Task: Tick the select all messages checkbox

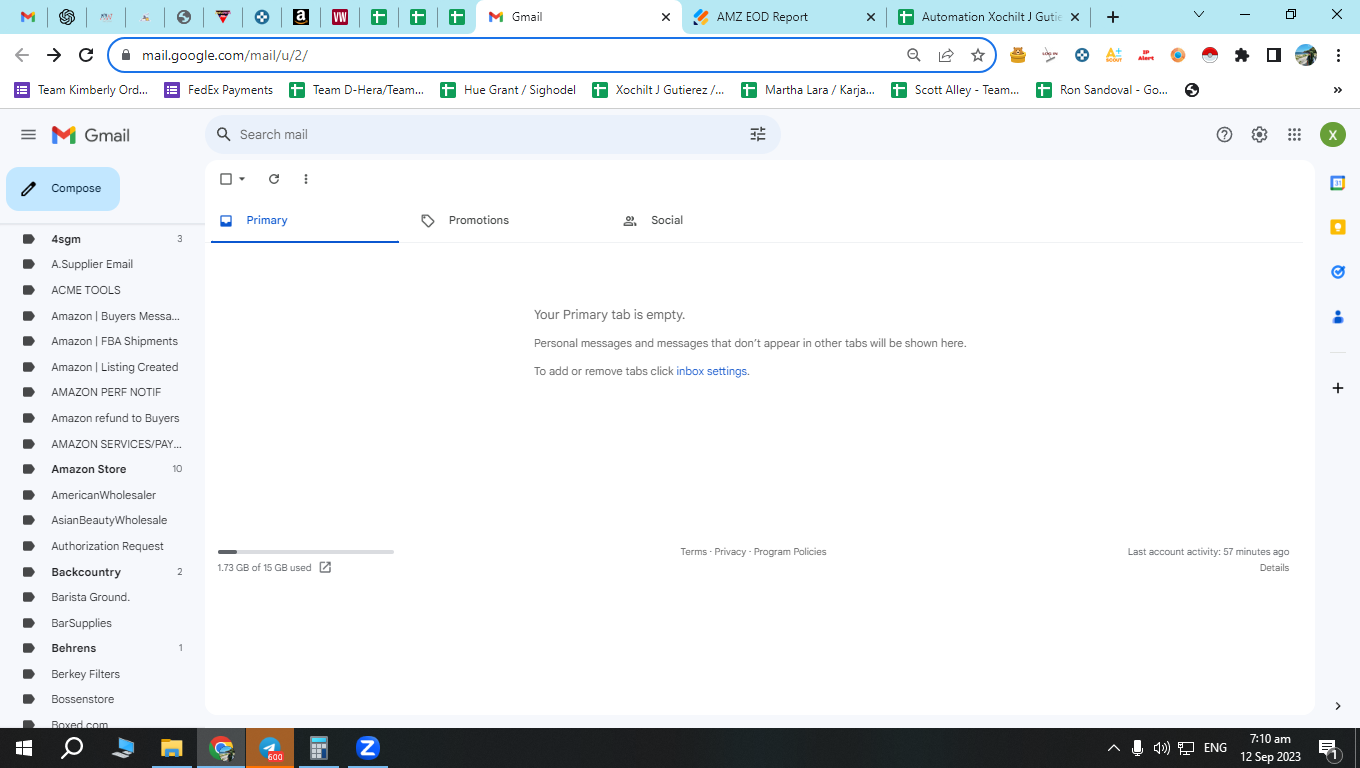Action: tap(226, 179)
